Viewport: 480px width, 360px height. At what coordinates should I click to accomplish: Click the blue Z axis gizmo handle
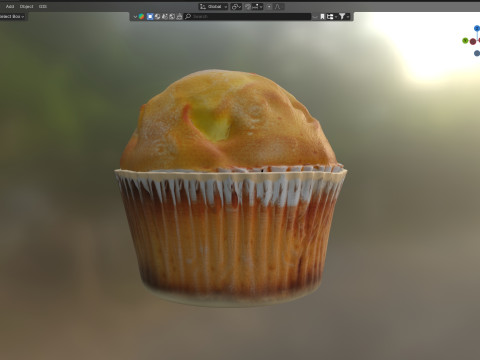tap(477, 28)
